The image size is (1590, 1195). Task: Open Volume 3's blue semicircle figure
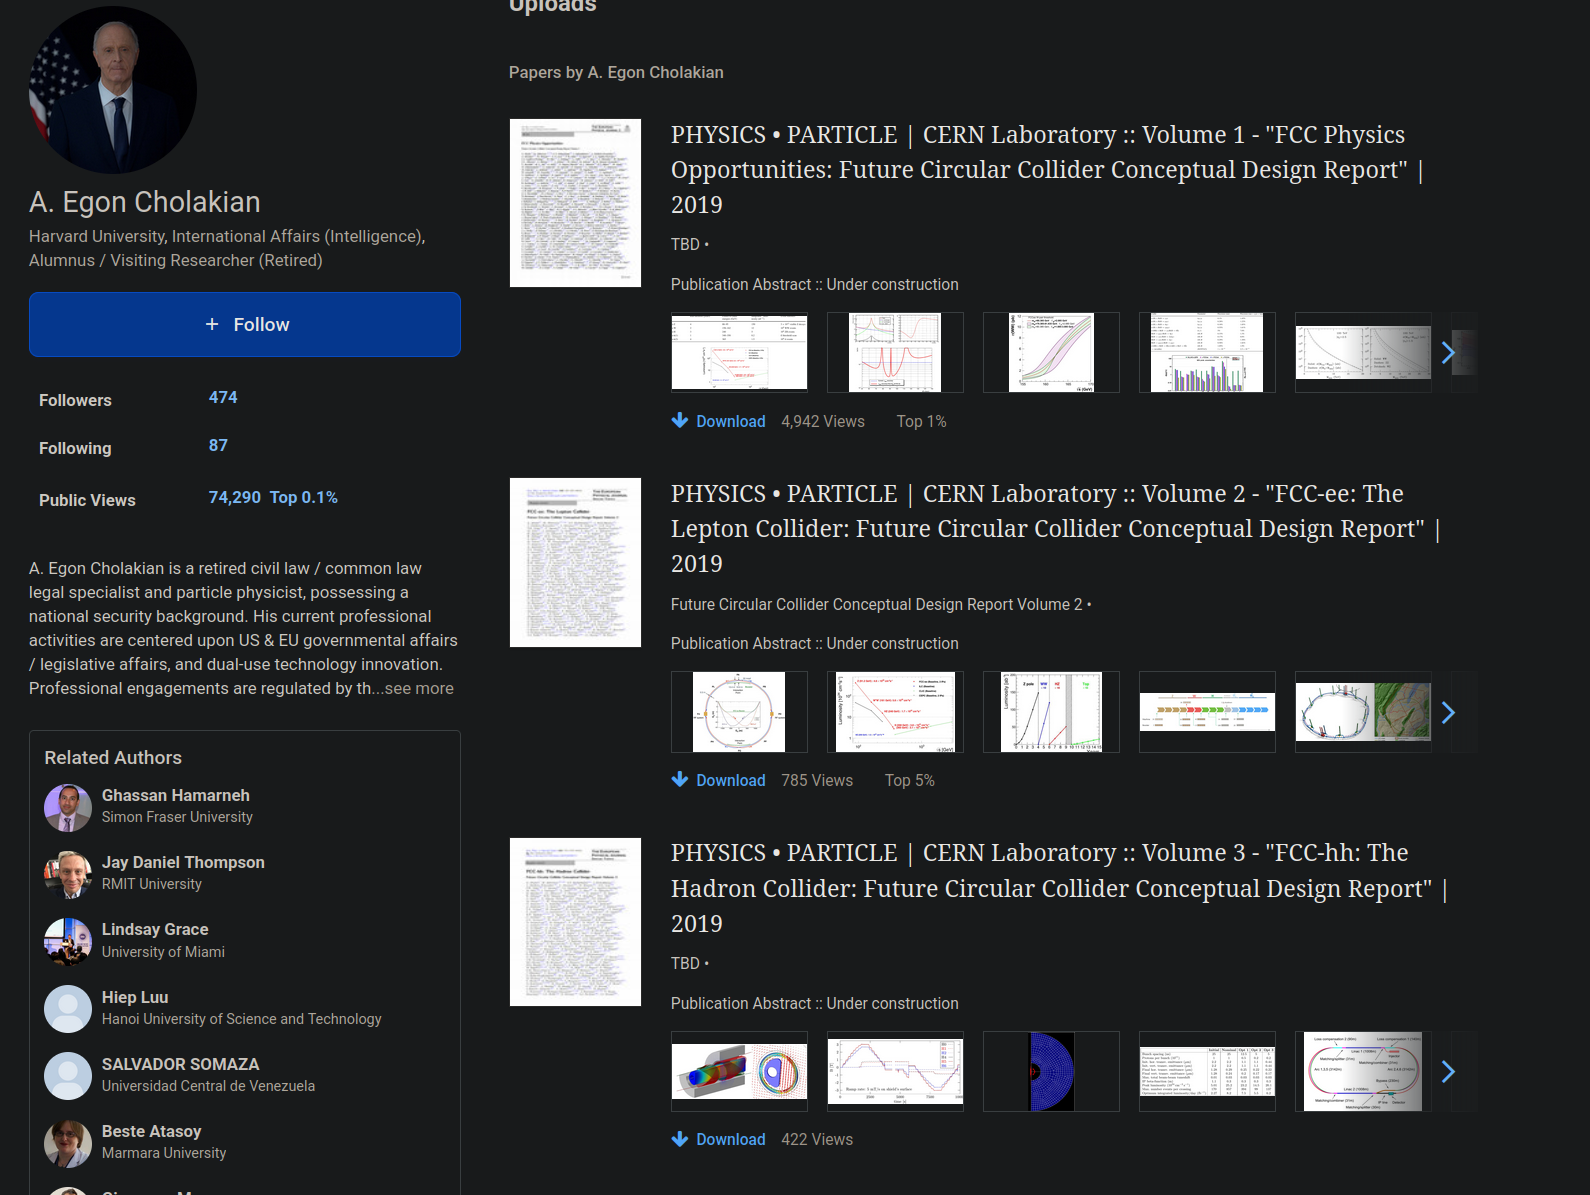[x=1051, y=1071]
